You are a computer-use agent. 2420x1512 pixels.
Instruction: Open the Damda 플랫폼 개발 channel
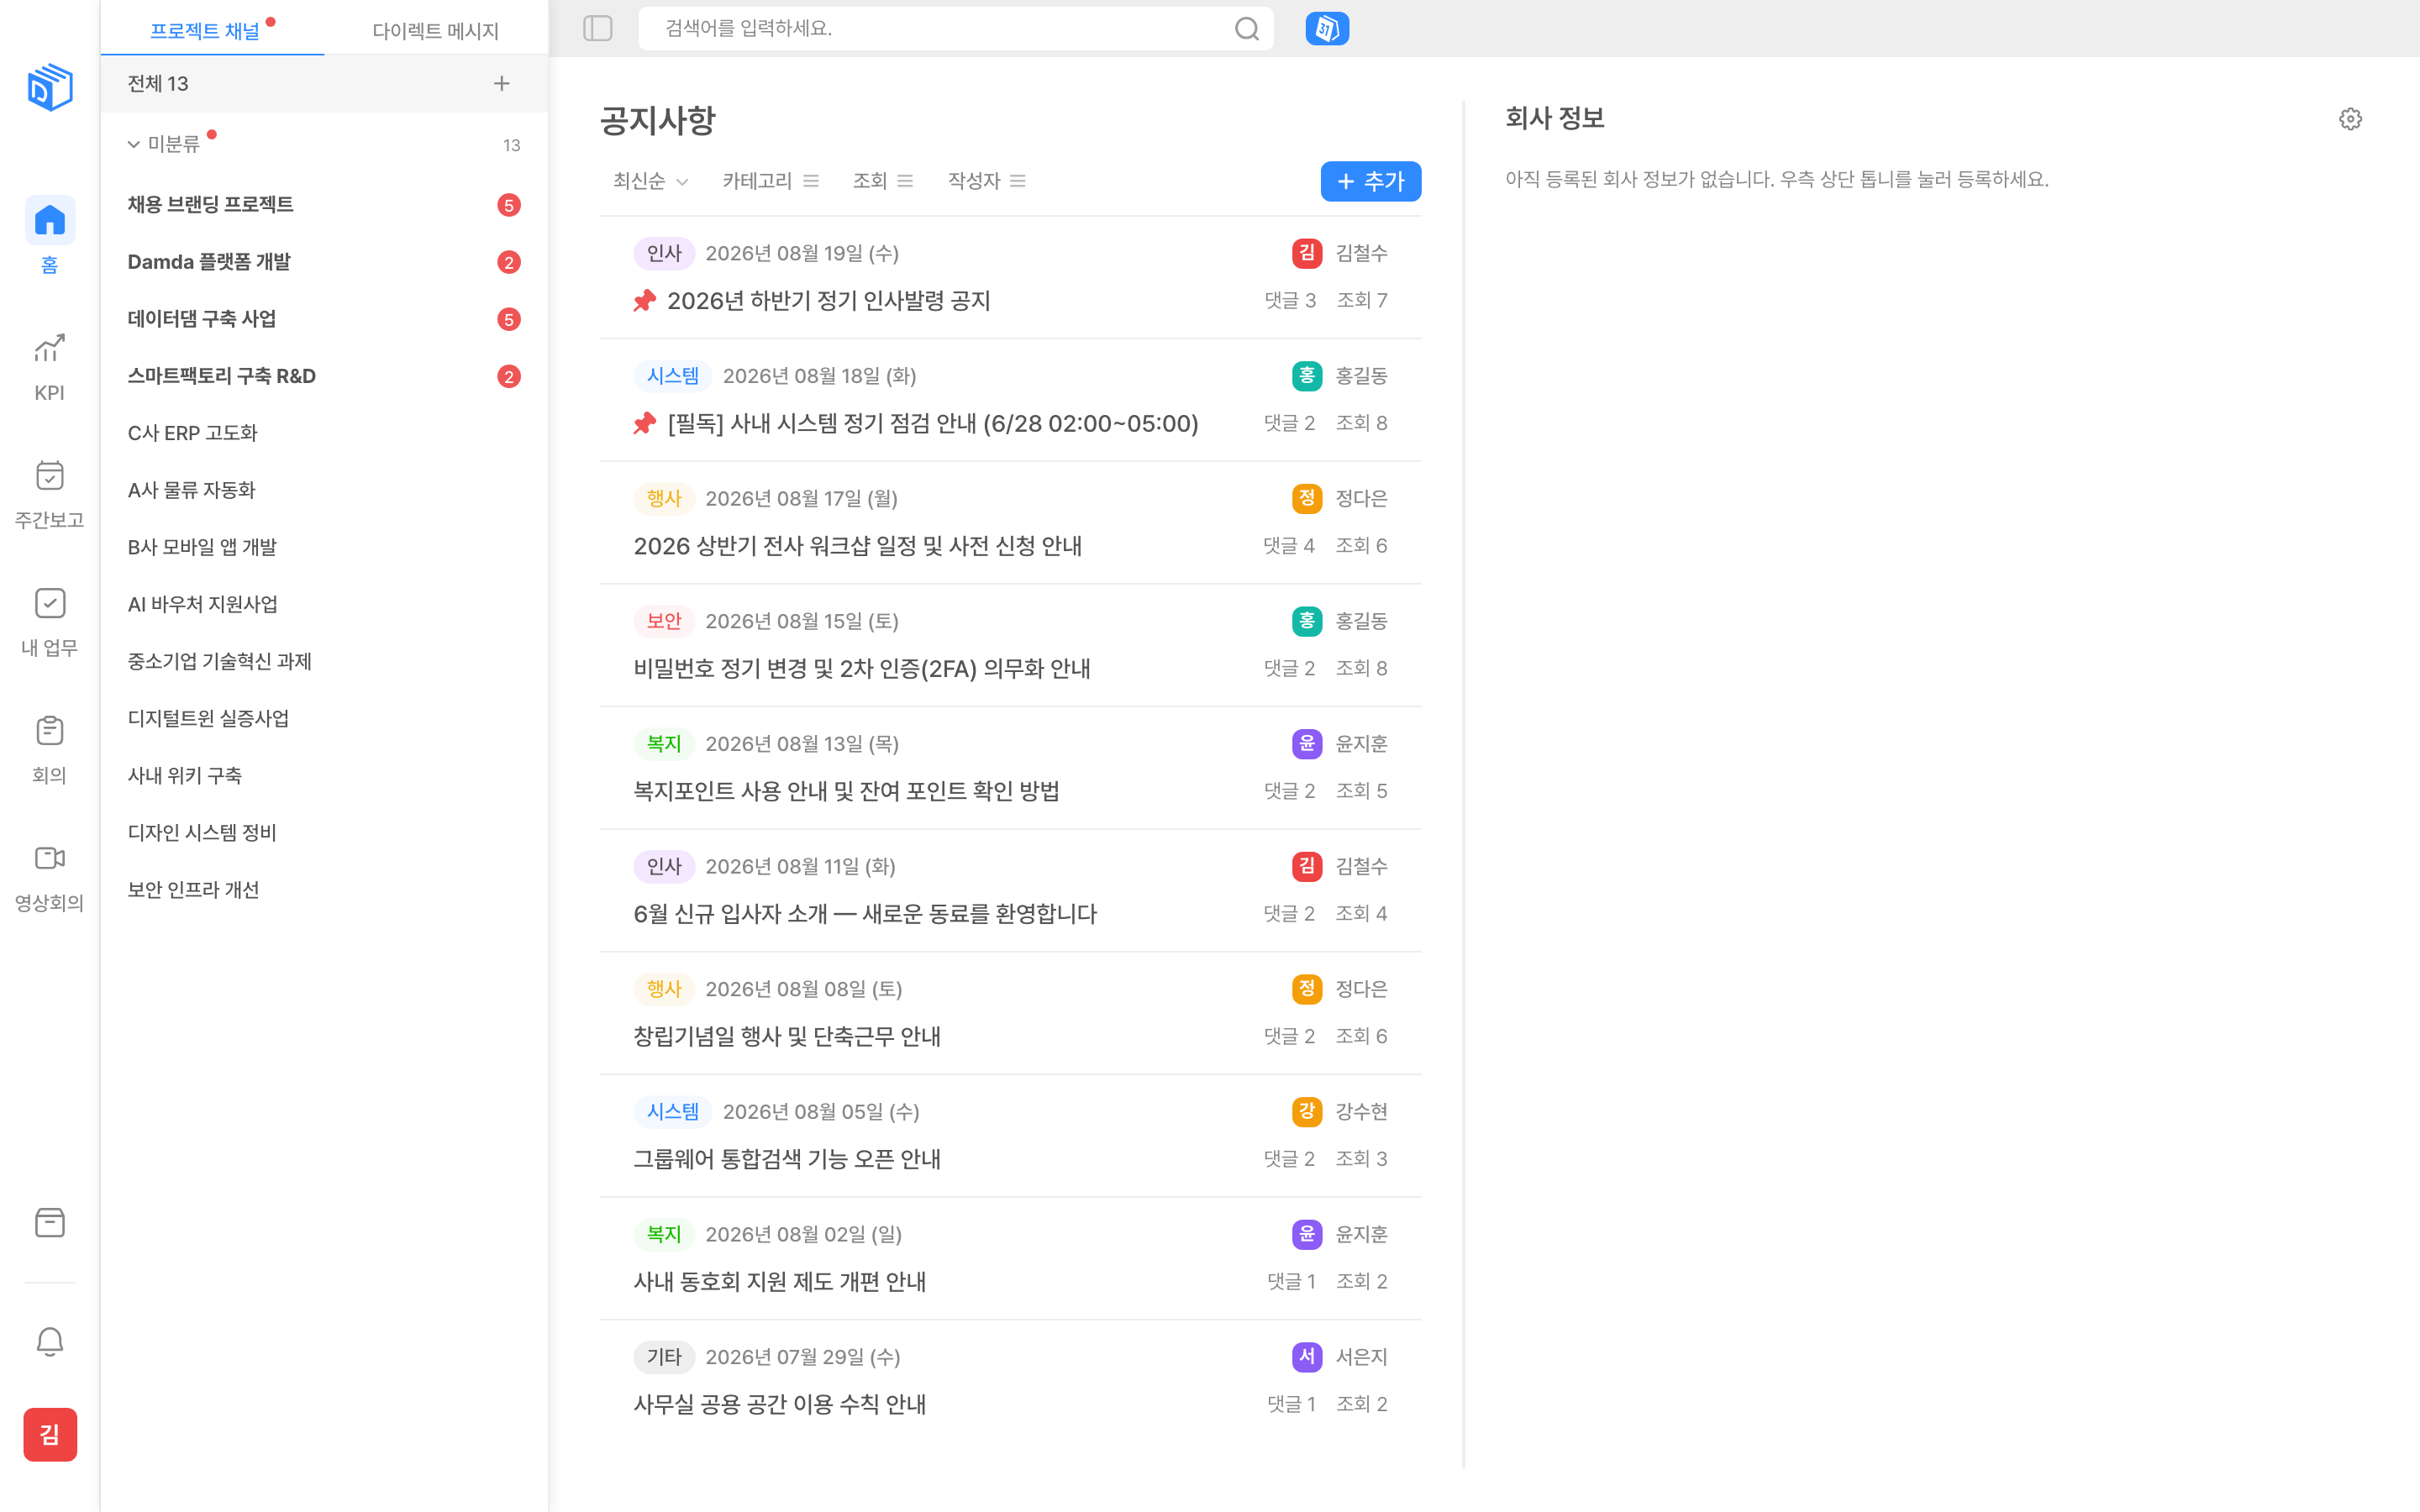324,262
